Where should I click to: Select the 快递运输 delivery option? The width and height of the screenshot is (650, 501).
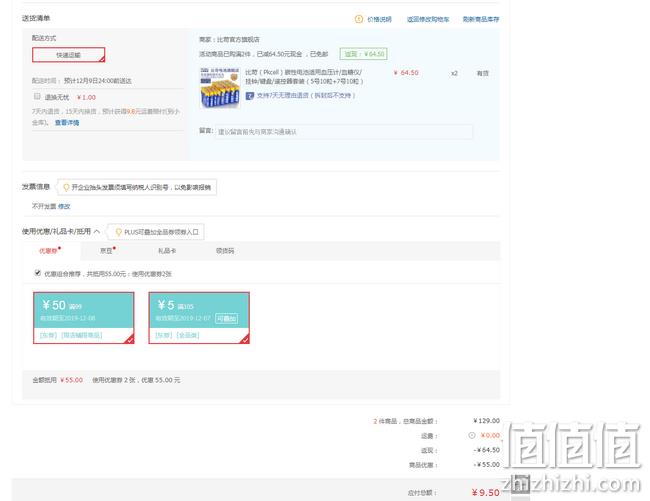pos(68,55)
